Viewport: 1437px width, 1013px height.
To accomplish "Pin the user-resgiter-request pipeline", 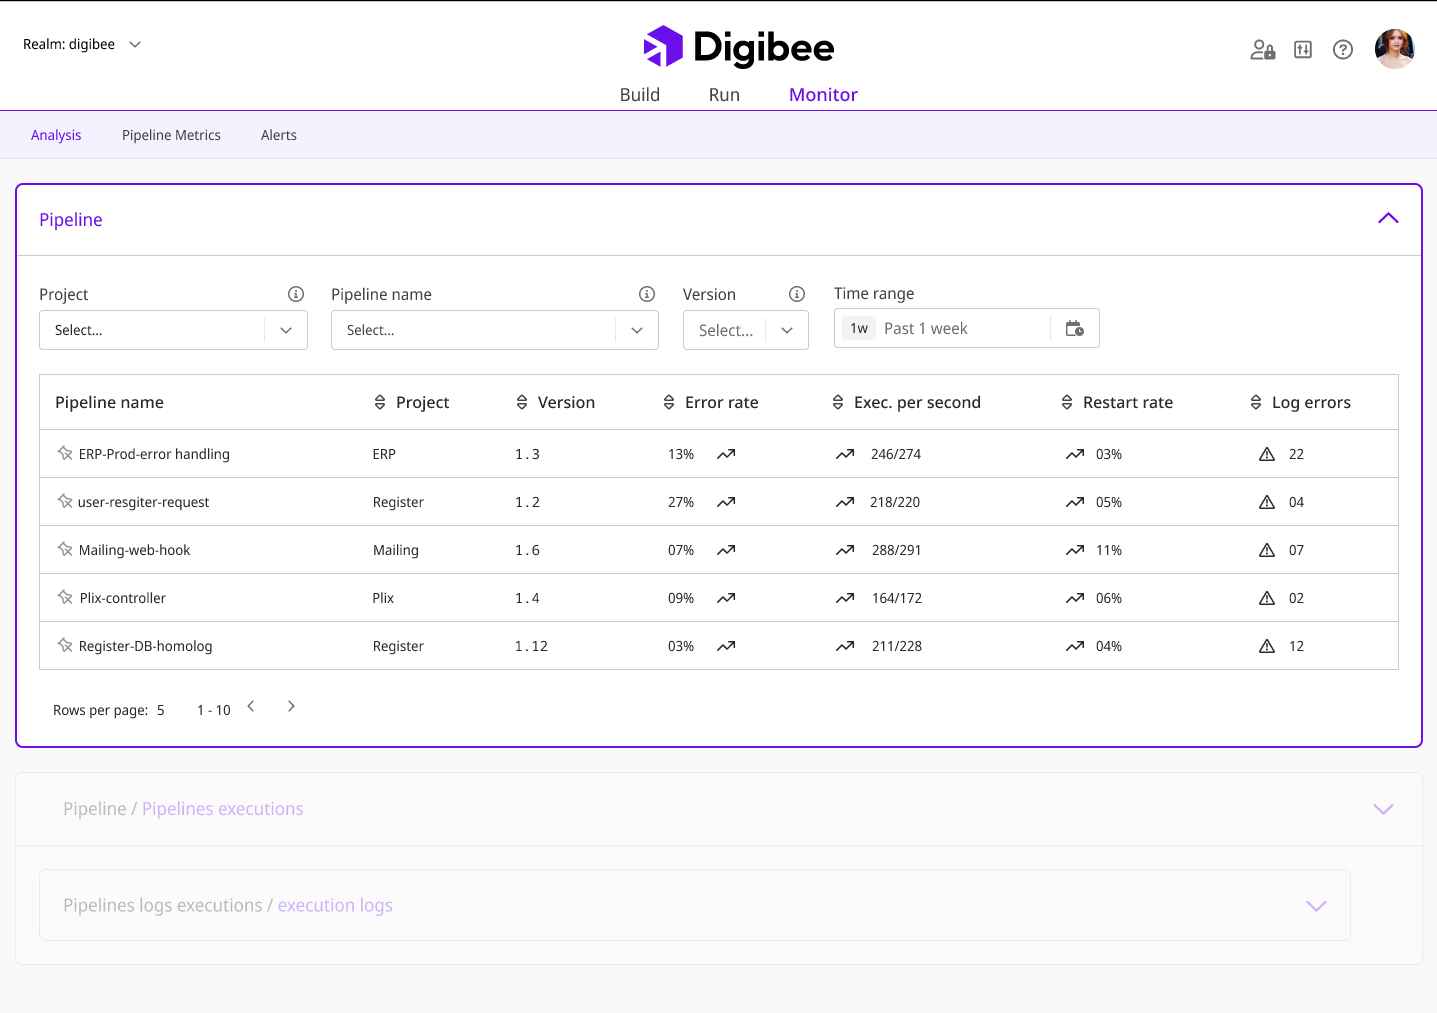I will (65, 501).
